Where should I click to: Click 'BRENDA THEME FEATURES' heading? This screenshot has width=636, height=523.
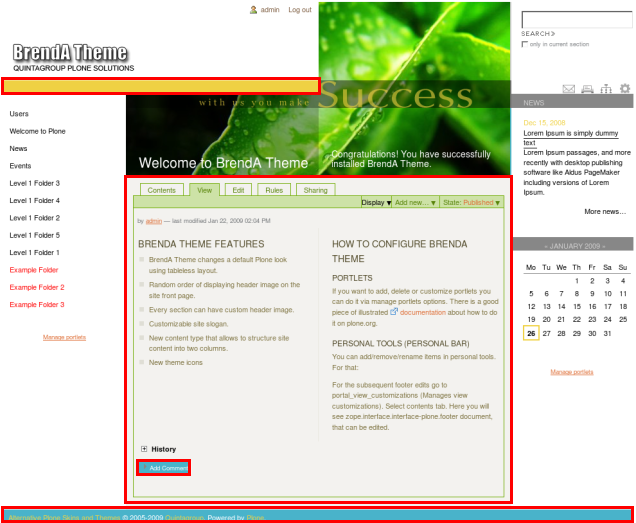[201, 244]
